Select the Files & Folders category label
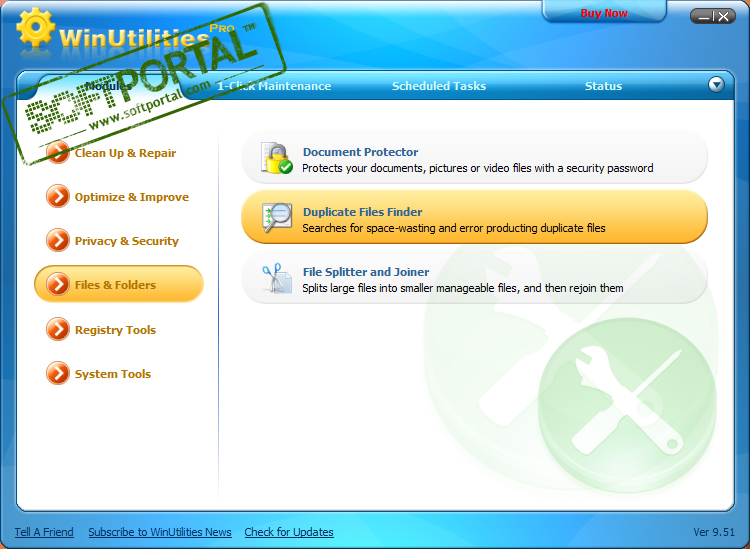Image resolution: width=750 pixels, height=549 pixels. pos(115,285)
